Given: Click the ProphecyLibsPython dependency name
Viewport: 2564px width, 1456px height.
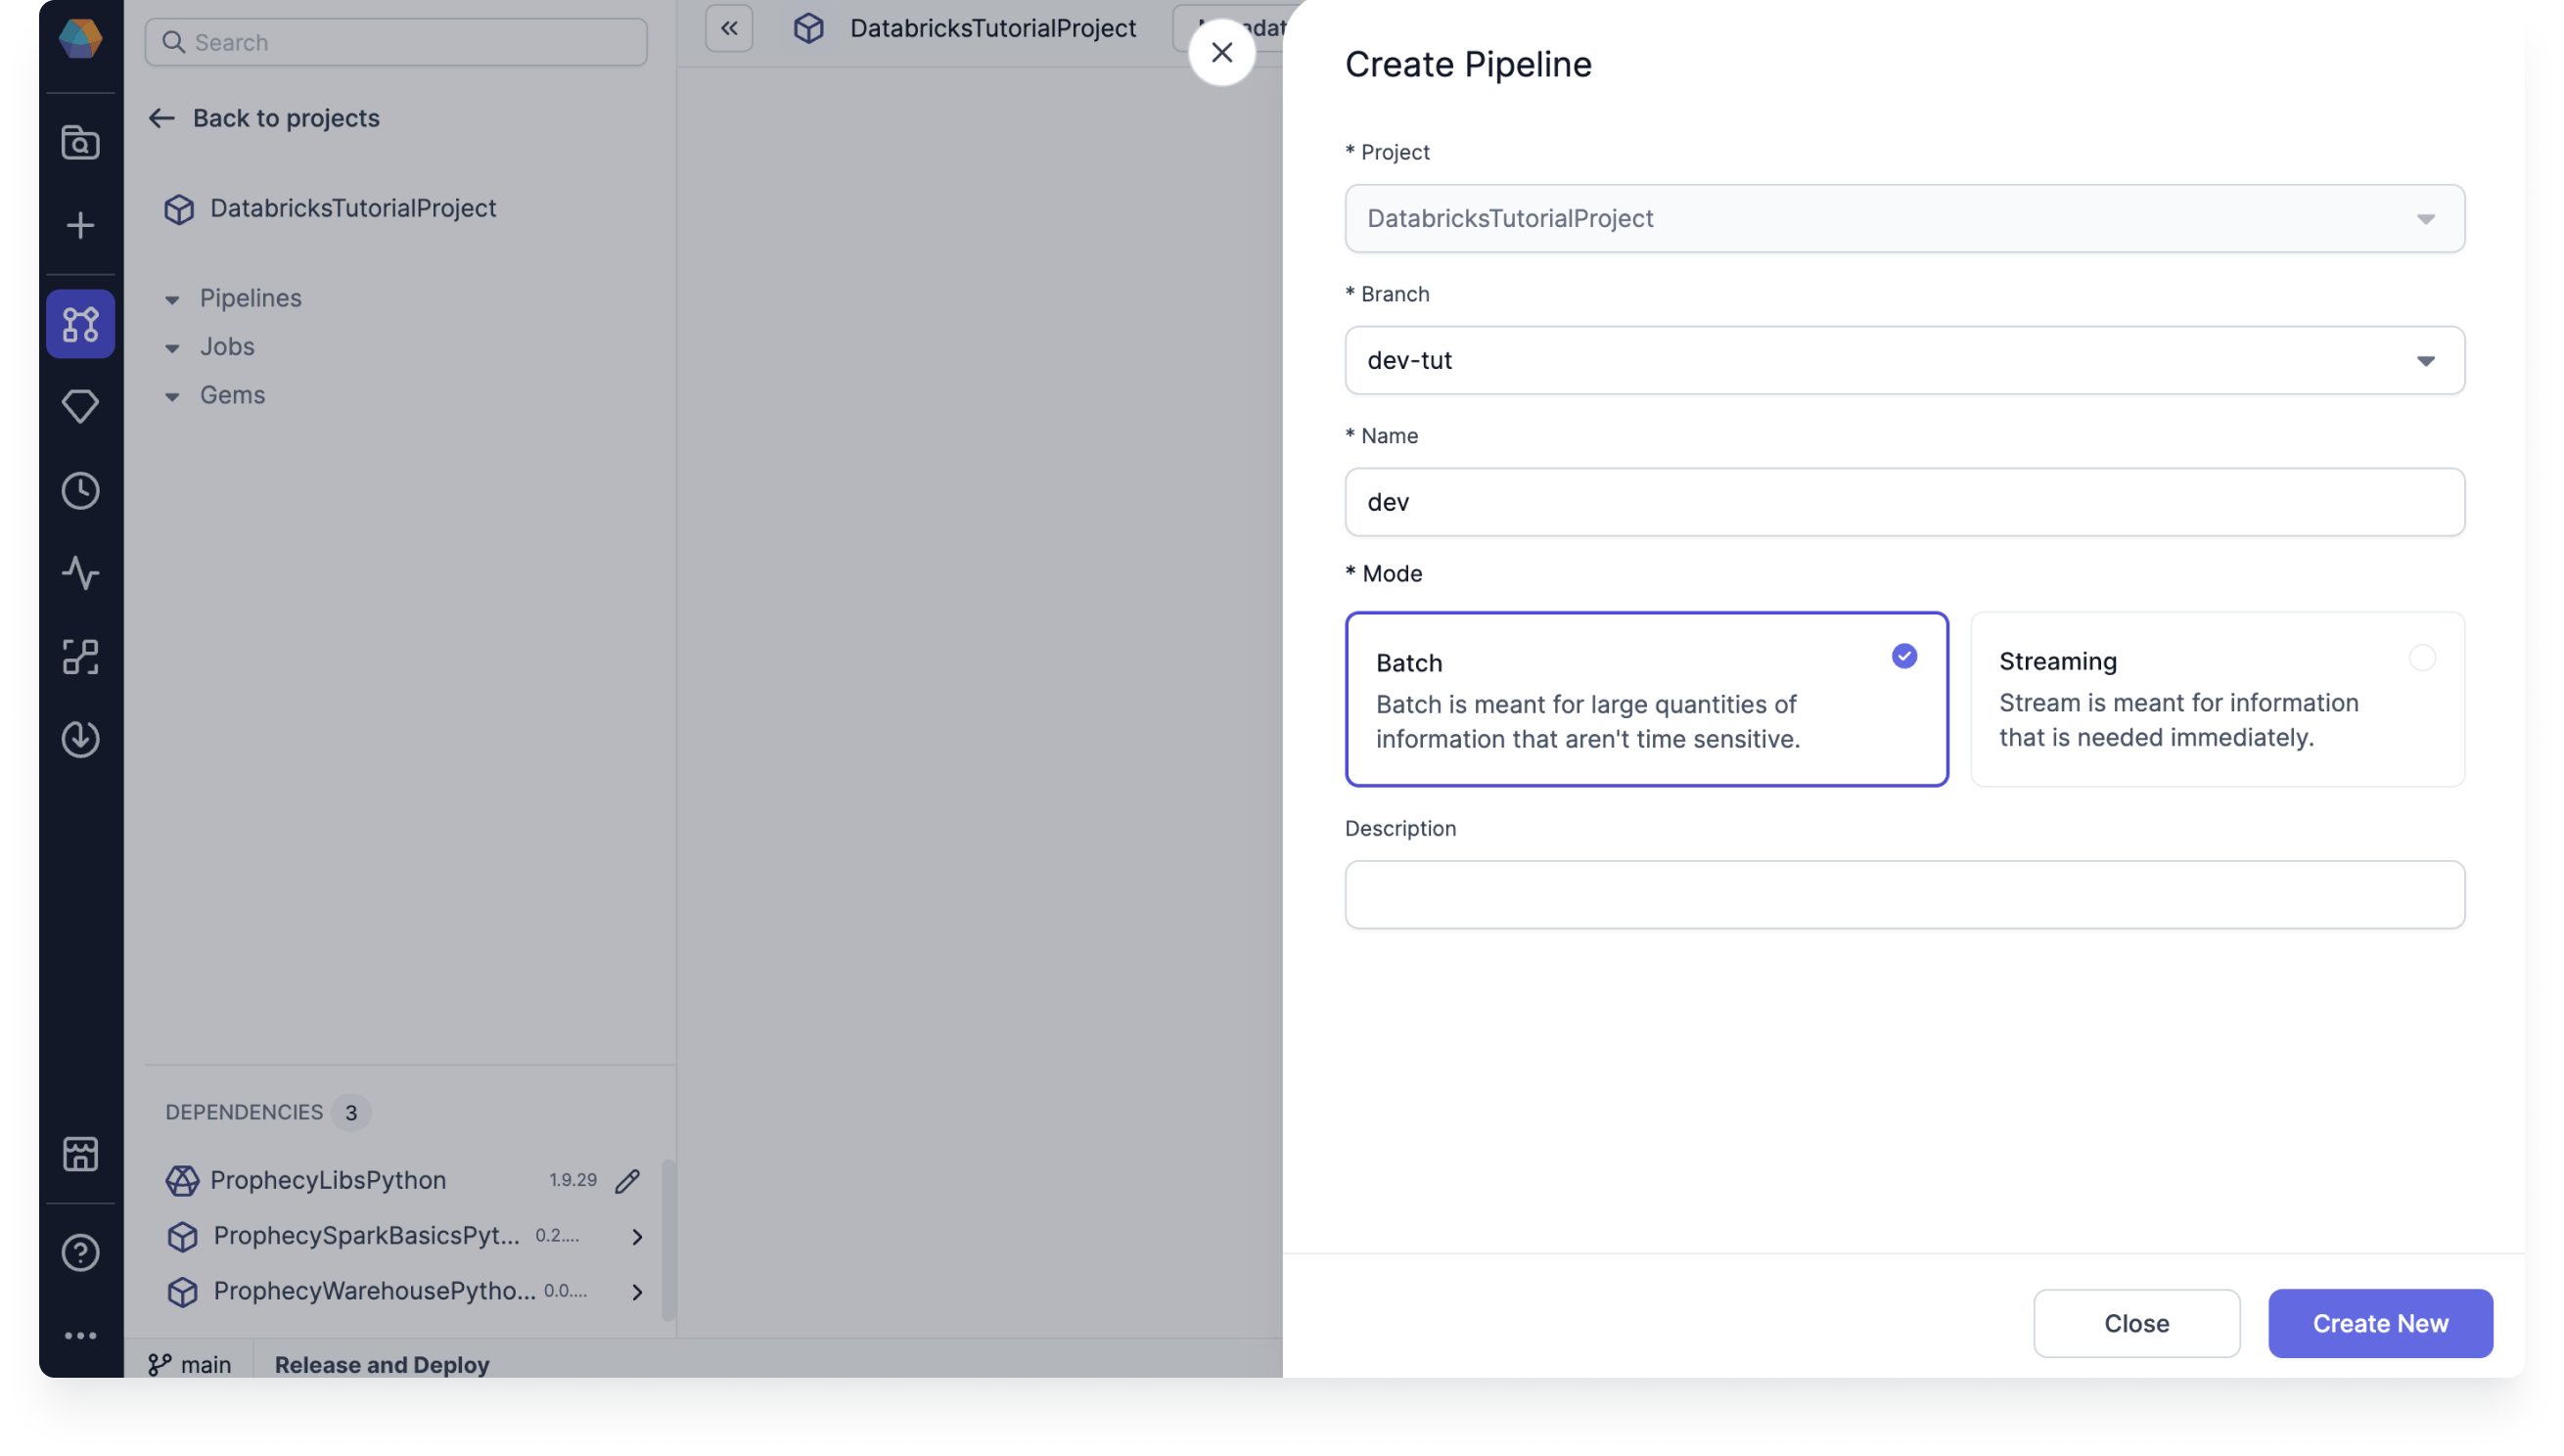Looking at the screenshot, I should click(x=328, y=1180).
